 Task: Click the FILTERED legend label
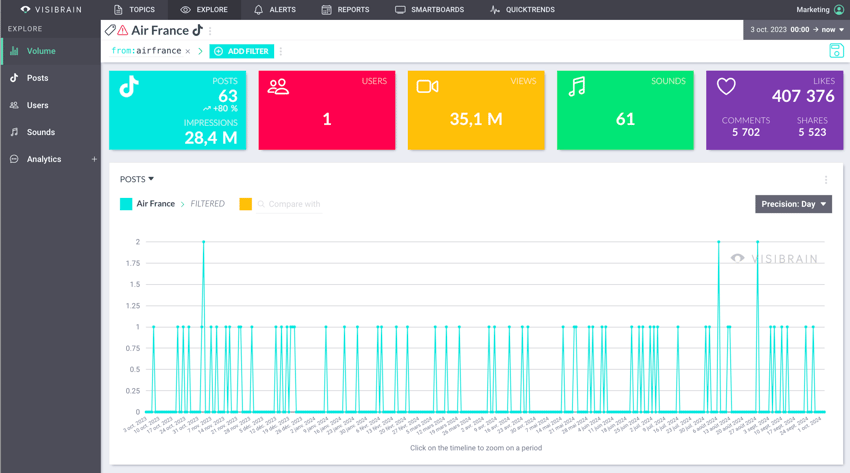tap(208, 204)
